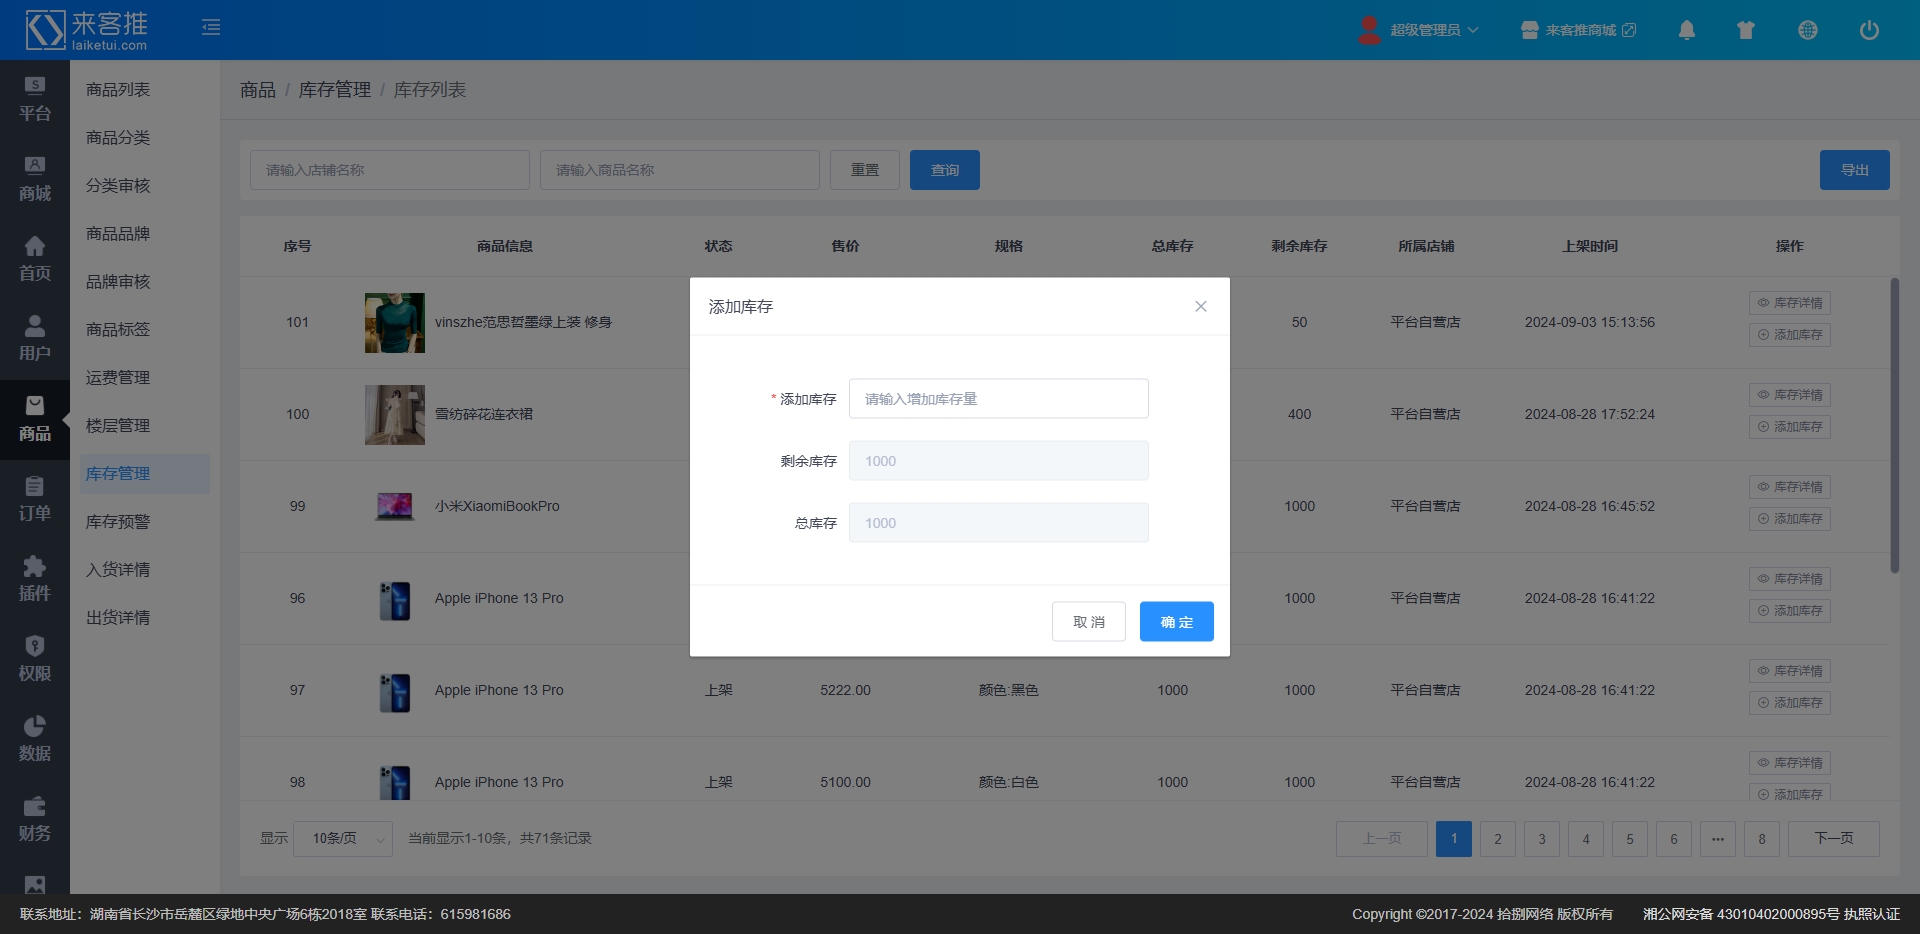Open the 权限 sidebar section
This screenshot has height=934, width=1920.
click(35, 659)
